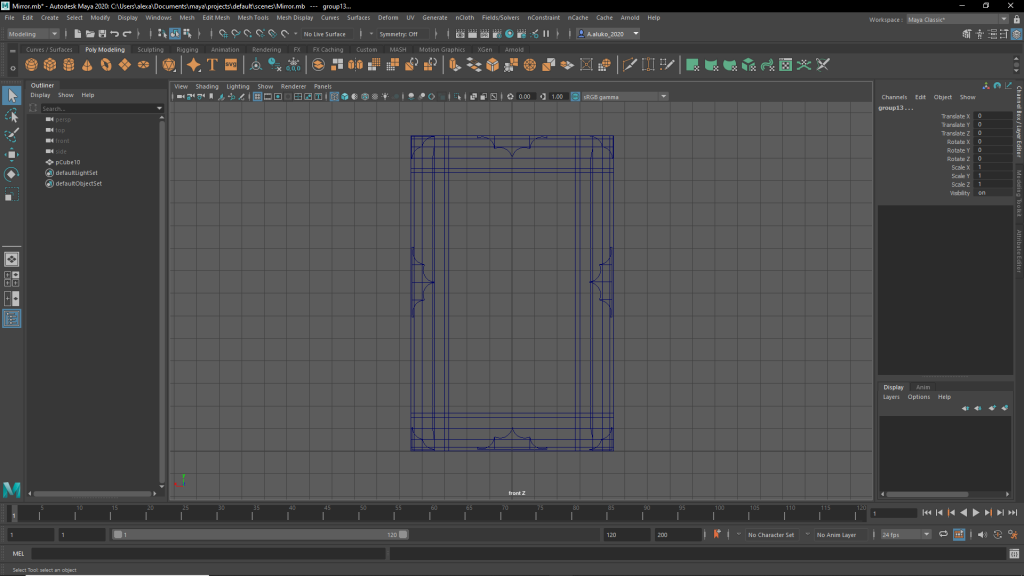The height and width of the screenshot is (576, 1024).
Task: Save the scene with the floppy icon
Action: 102,34
